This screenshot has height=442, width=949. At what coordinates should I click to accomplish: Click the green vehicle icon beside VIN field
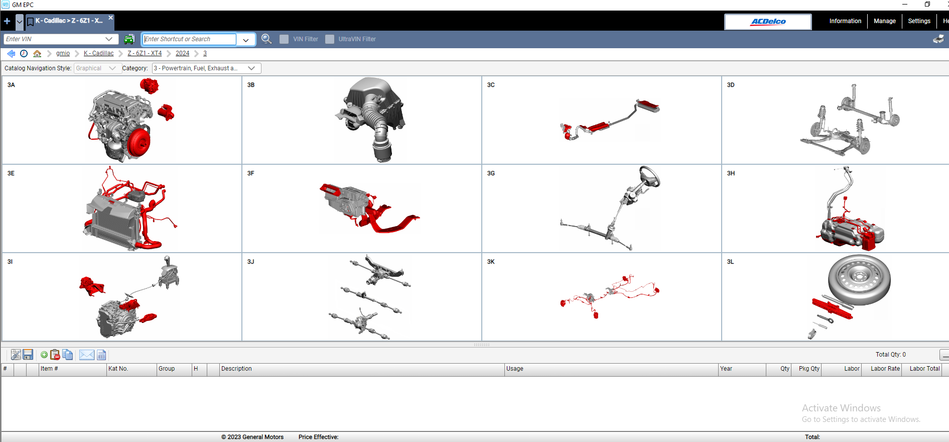pyautogui.click(x=129, y=39)
